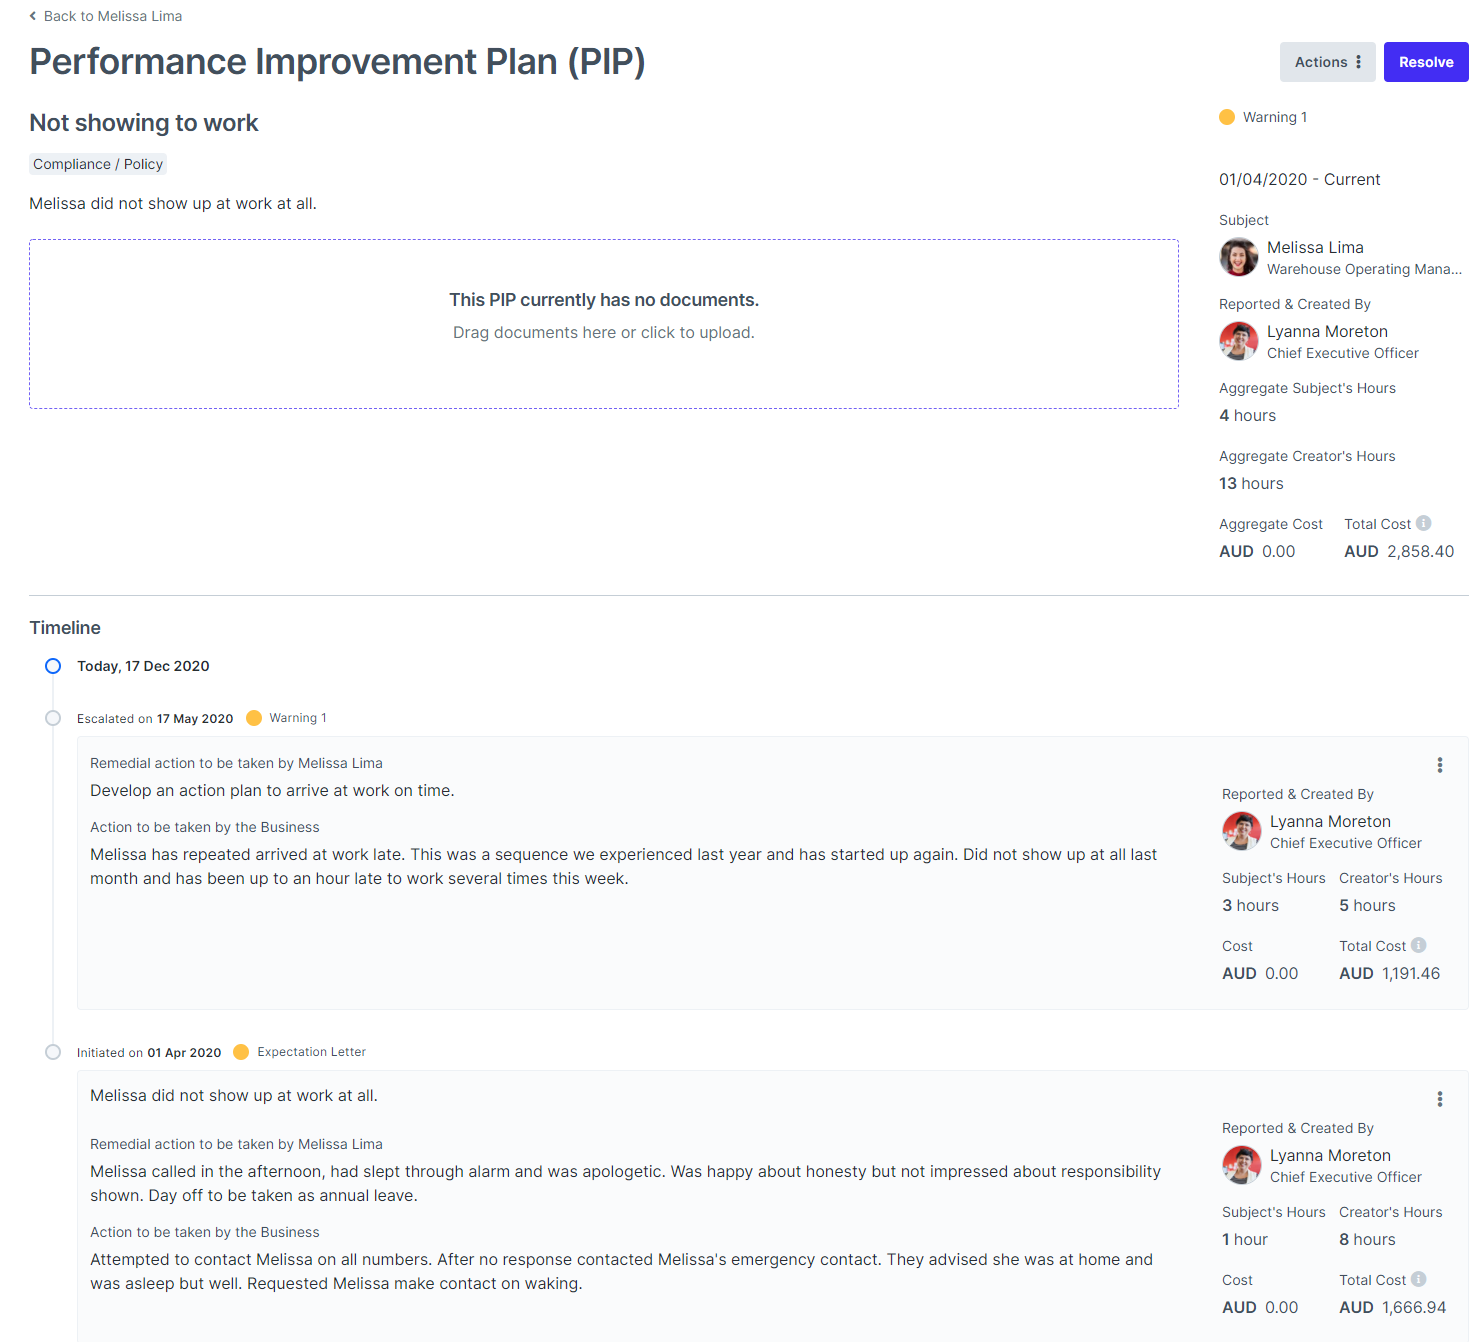Click Melissa Lima's avatar photo
Screen dimensions: 1476x1342
pos(1238,257)
